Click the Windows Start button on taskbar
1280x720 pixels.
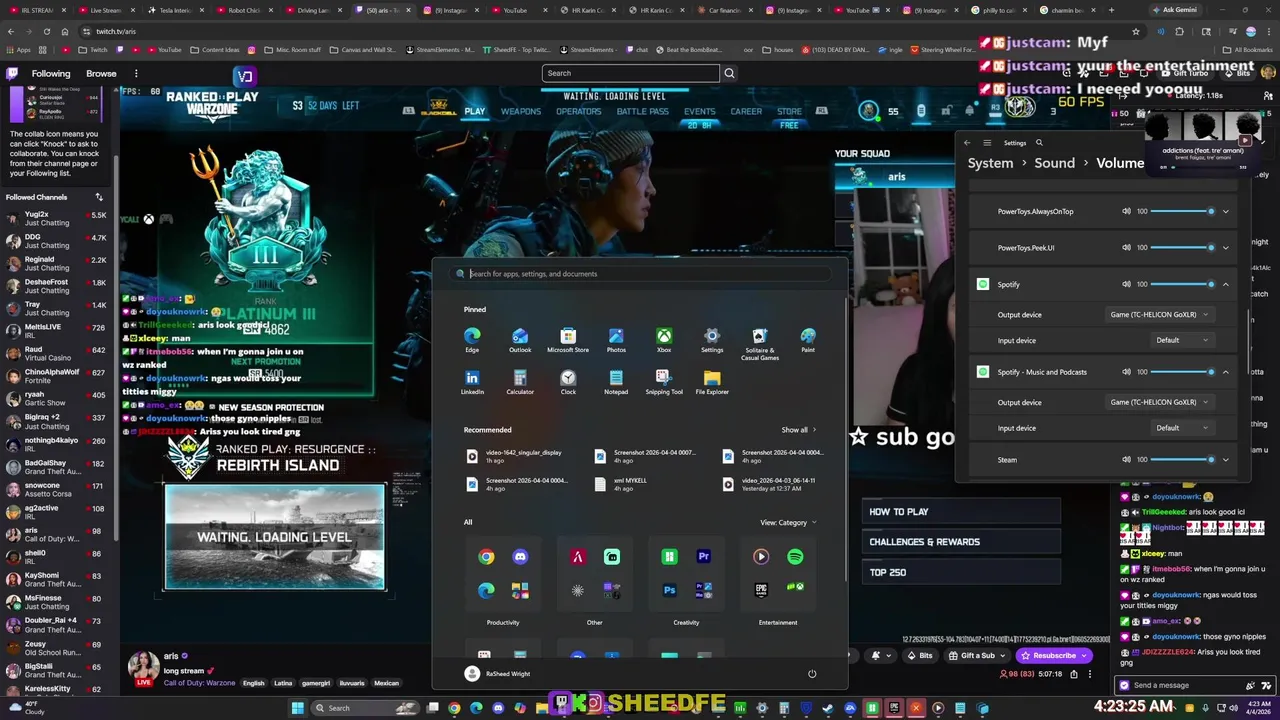point(297,708)
